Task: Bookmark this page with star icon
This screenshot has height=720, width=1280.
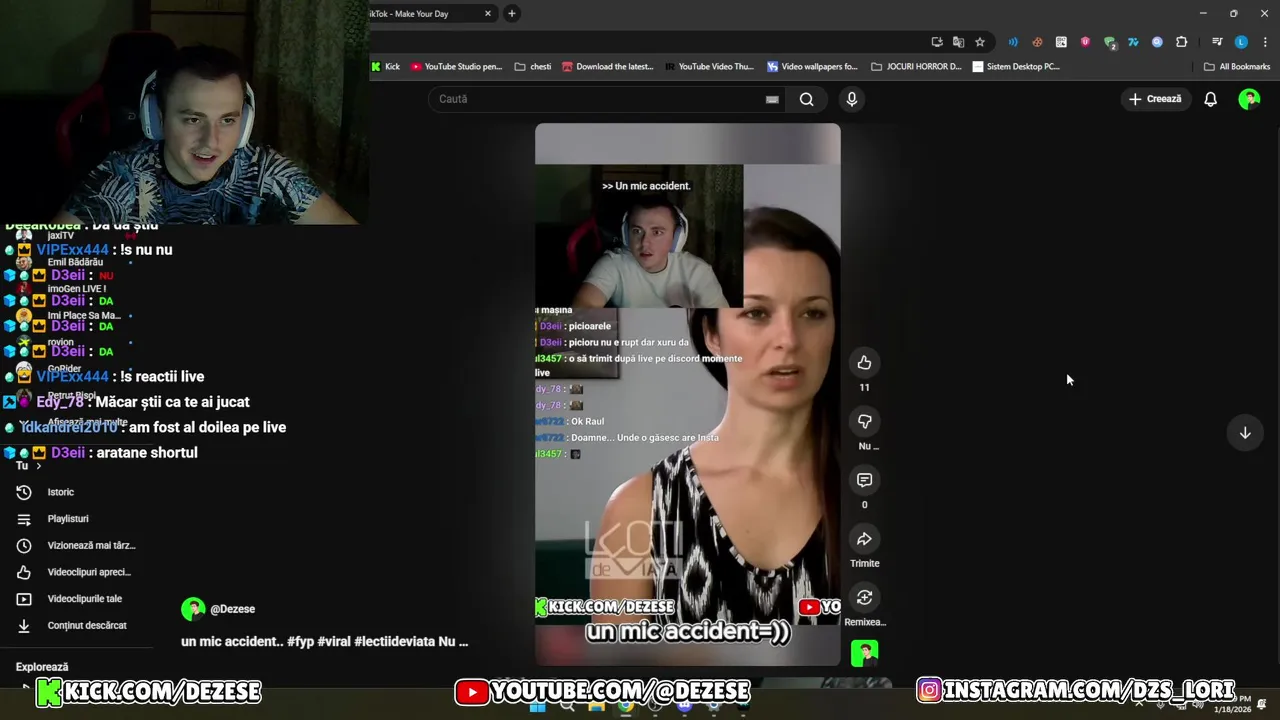Action: [980, 42]
